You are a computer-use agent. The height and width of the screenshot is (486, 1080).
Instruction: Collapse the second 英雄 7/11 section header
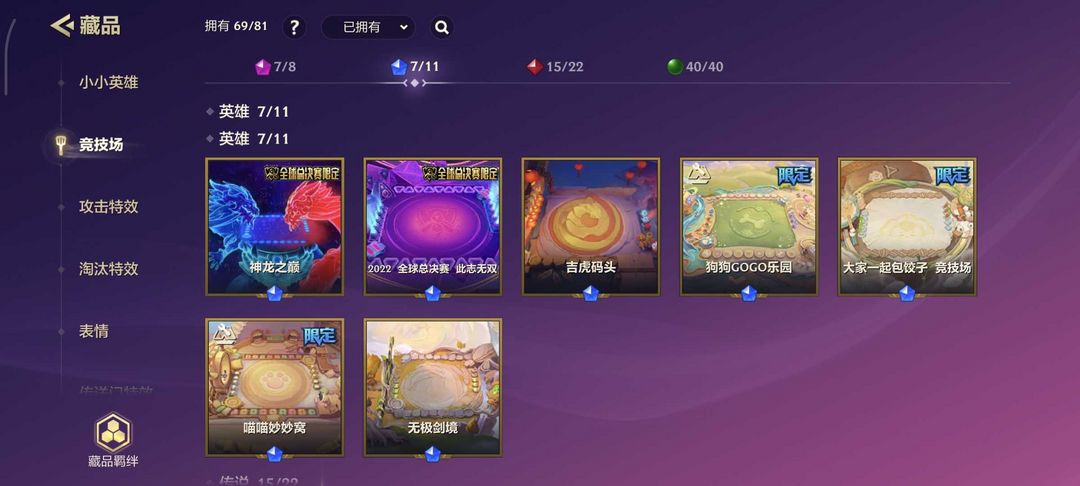click(248, 139)
